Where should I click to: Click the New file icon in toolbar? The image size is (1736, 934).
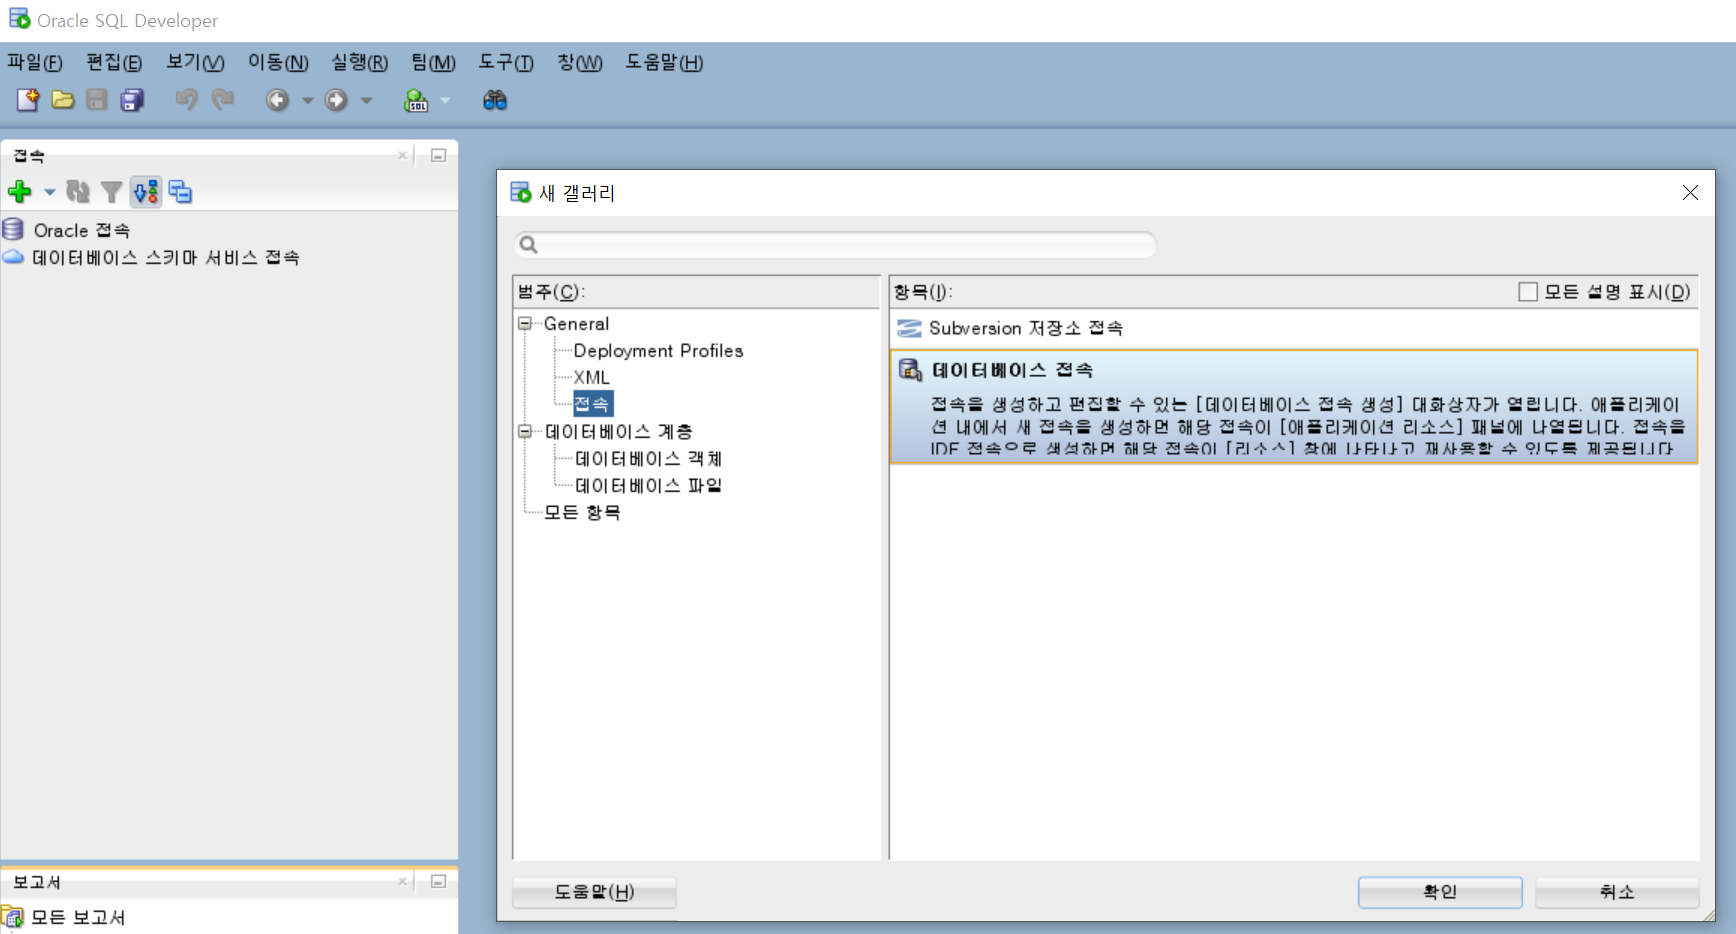click(27, 100)
